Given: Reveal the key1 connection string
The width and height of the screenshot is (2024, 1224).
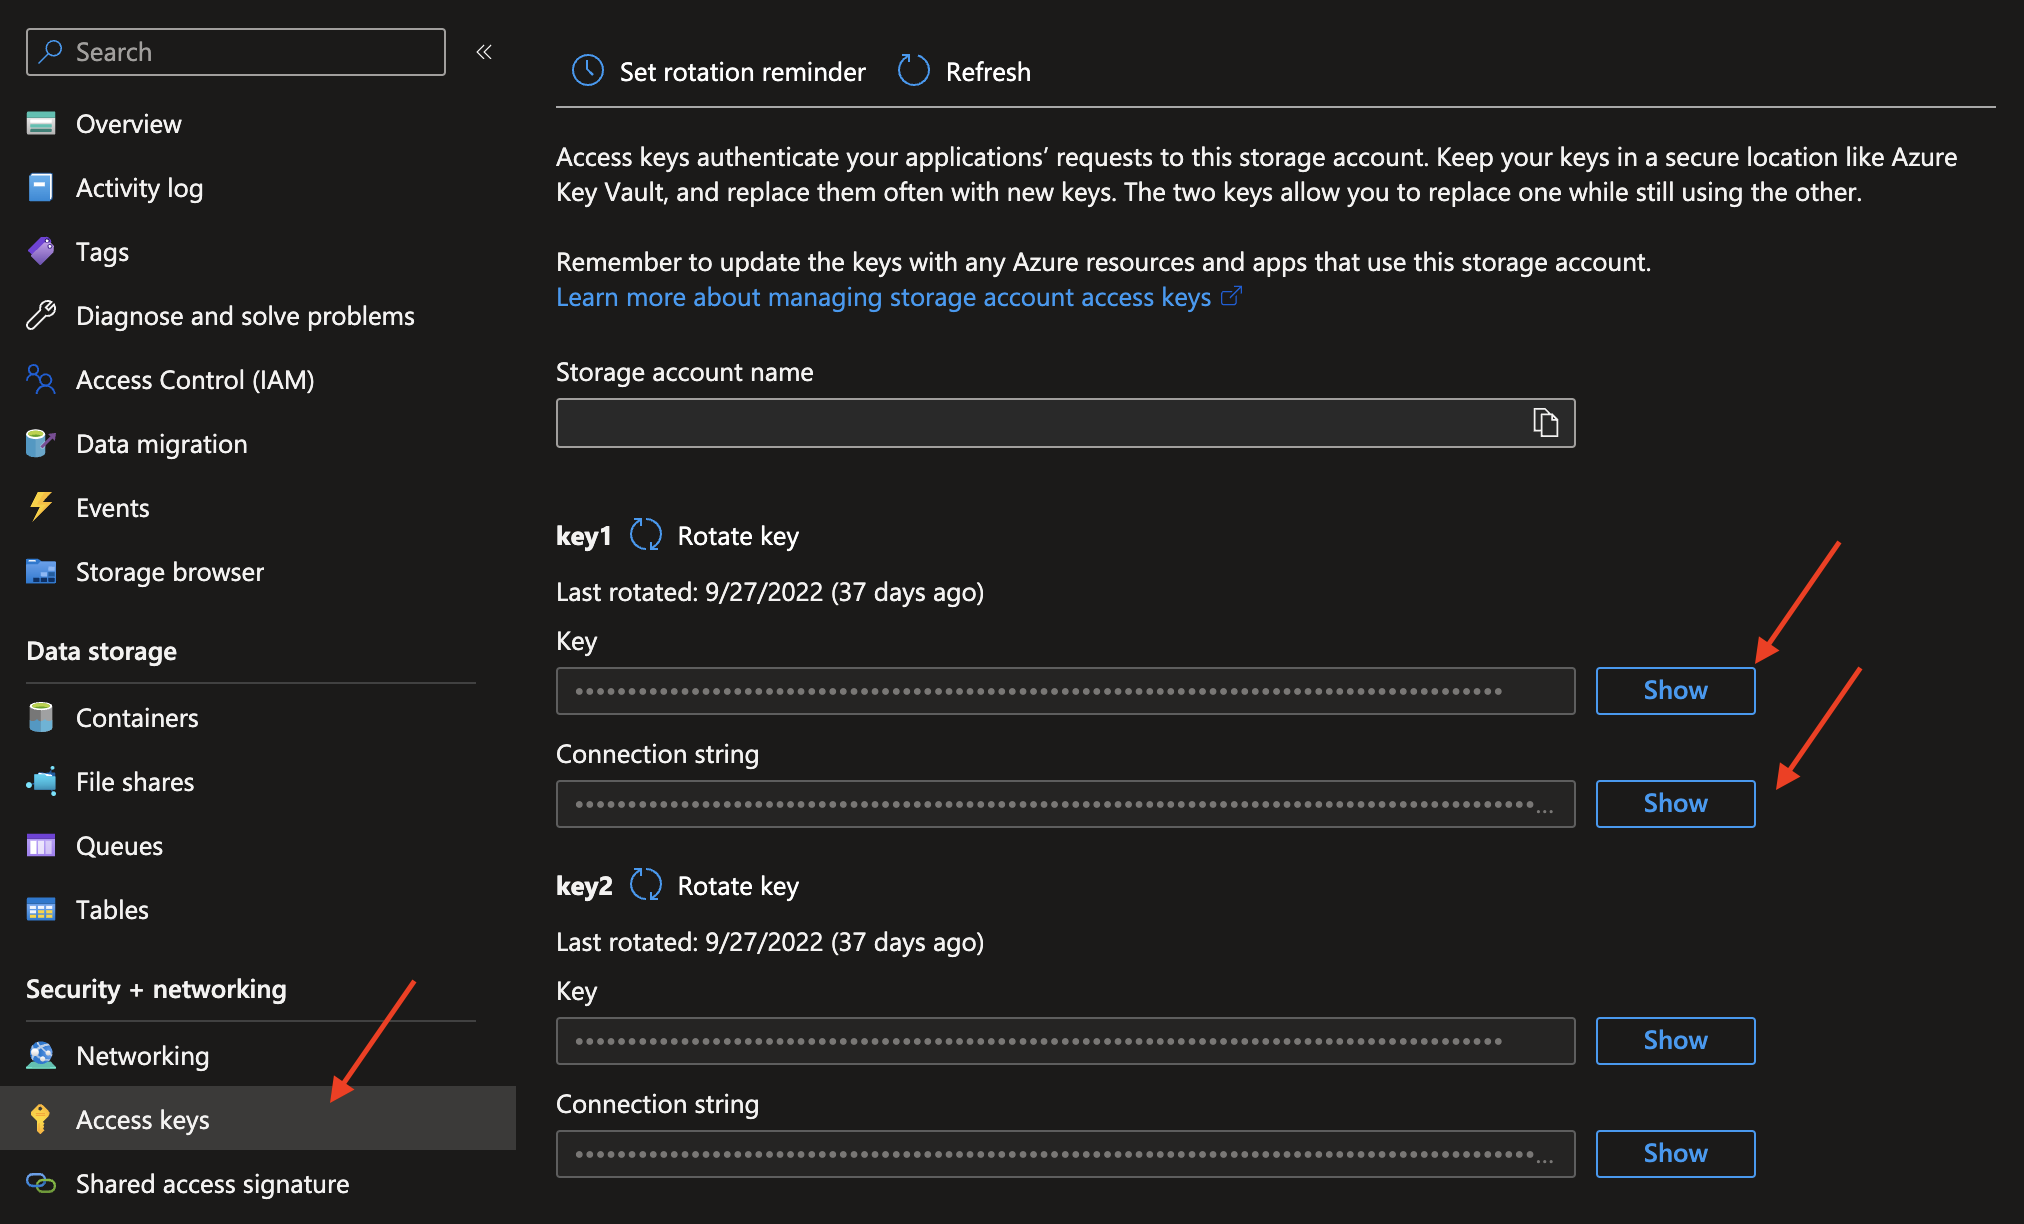Looking at the screenshot, I should click(x=1674, y=803).
